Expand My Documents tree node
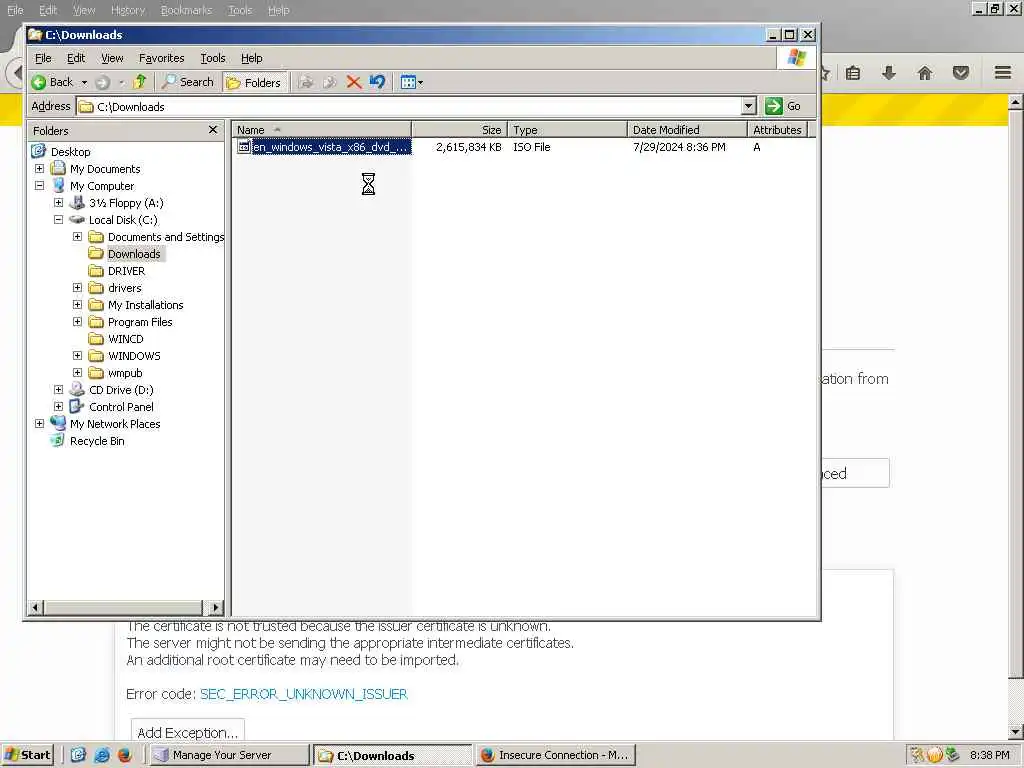Viewport: 1024px width, 768px height. click(39, 168)
